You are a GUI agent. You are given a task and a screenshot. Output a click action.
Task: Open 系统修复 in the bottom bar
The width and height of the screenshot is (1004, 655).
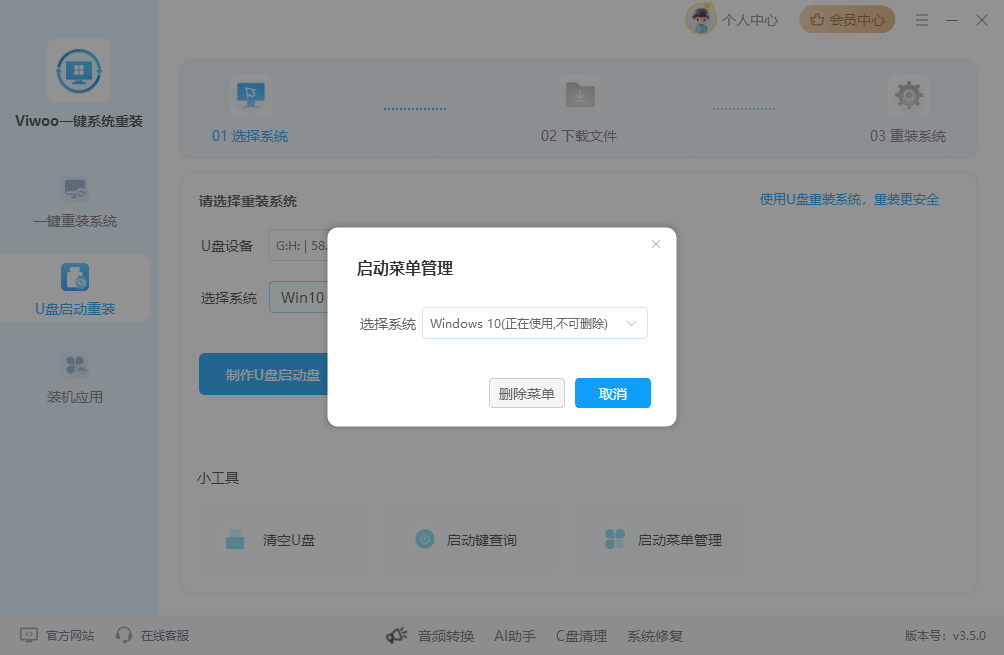tap(655, 636)
